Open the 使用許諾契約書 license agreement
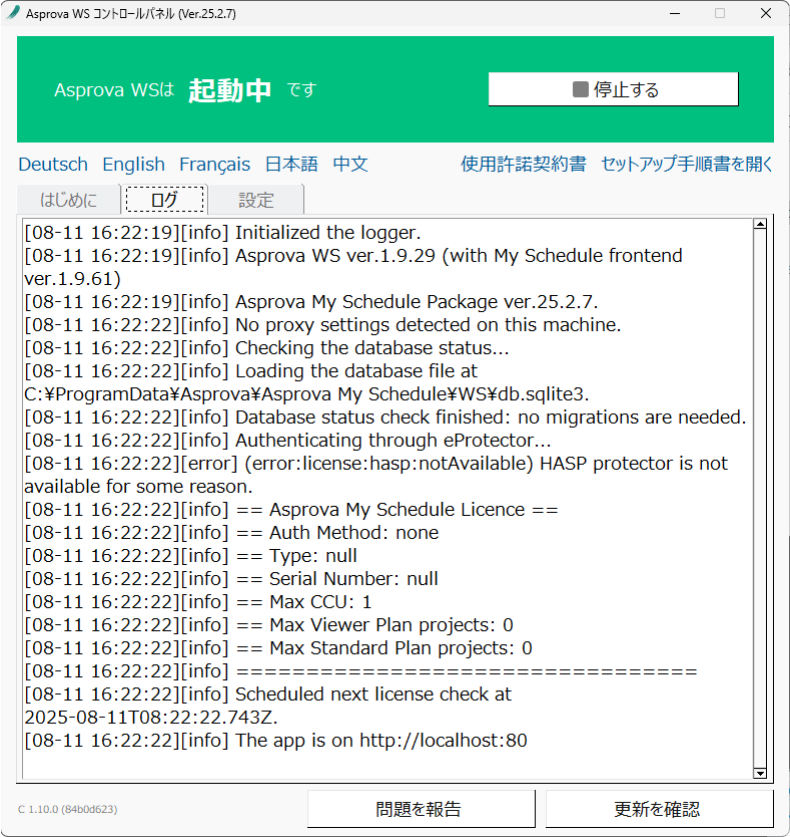The image size is (790, 837). click(524, 164)
